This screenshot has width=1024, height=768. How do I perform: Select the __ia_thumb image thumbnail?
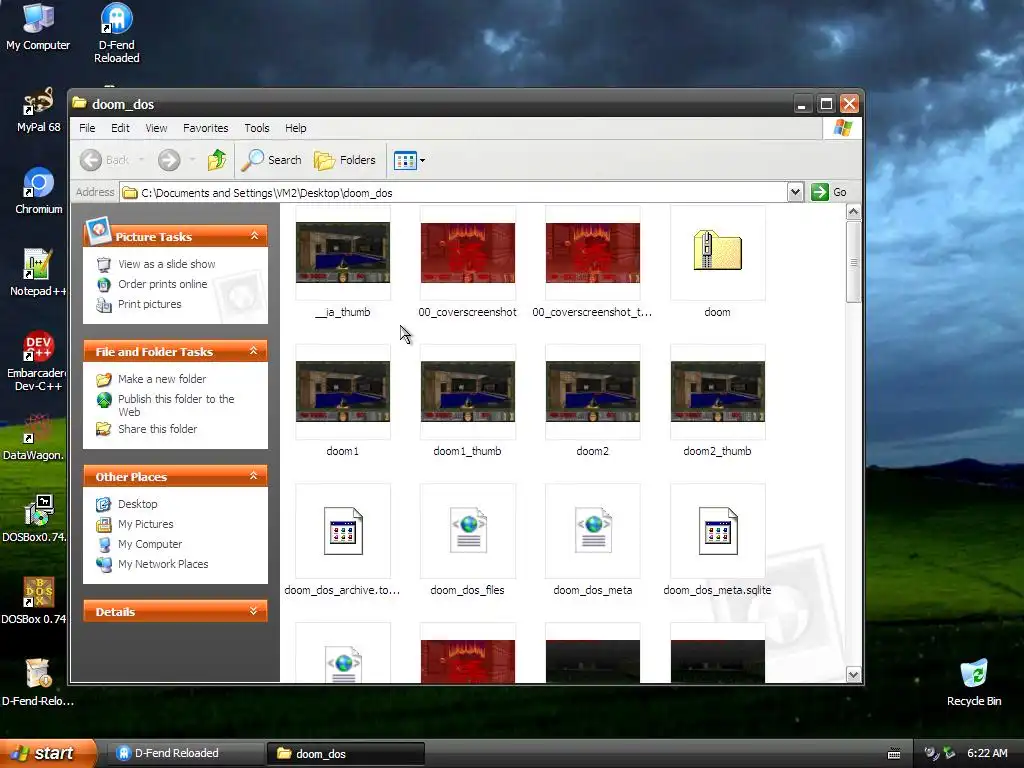coord(343,253)
